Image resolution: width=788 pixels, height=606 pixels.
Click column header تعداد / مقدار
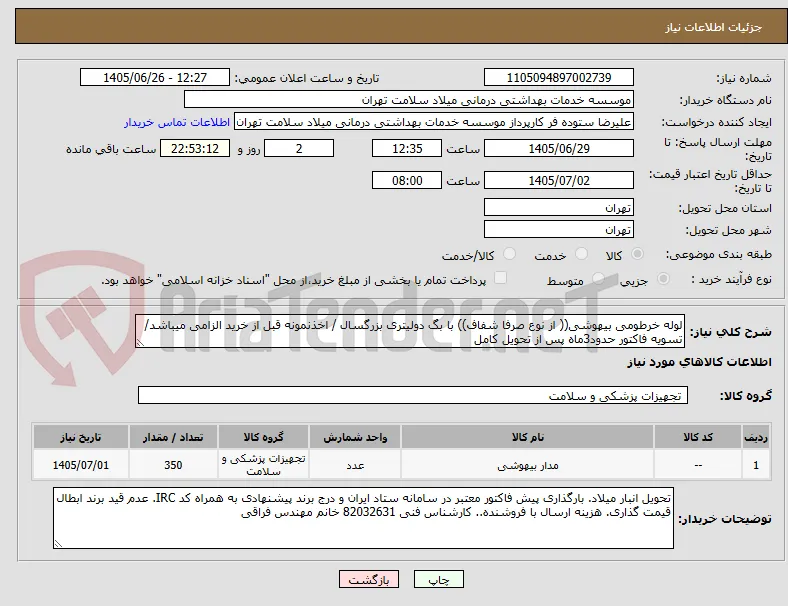click(x=173, y=437)
